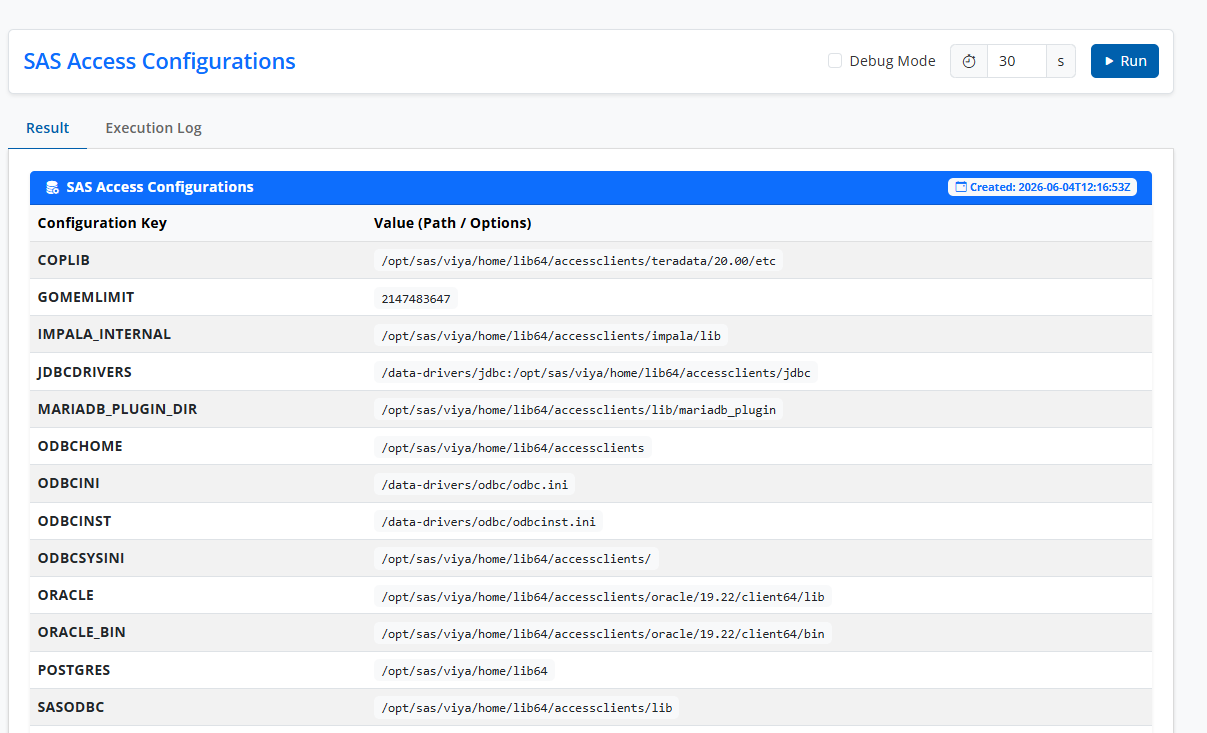This screenshot has width=1207, height=733.
Task: Select the GOMEMLIMIT configuration key
Action: tap(86, 297)
